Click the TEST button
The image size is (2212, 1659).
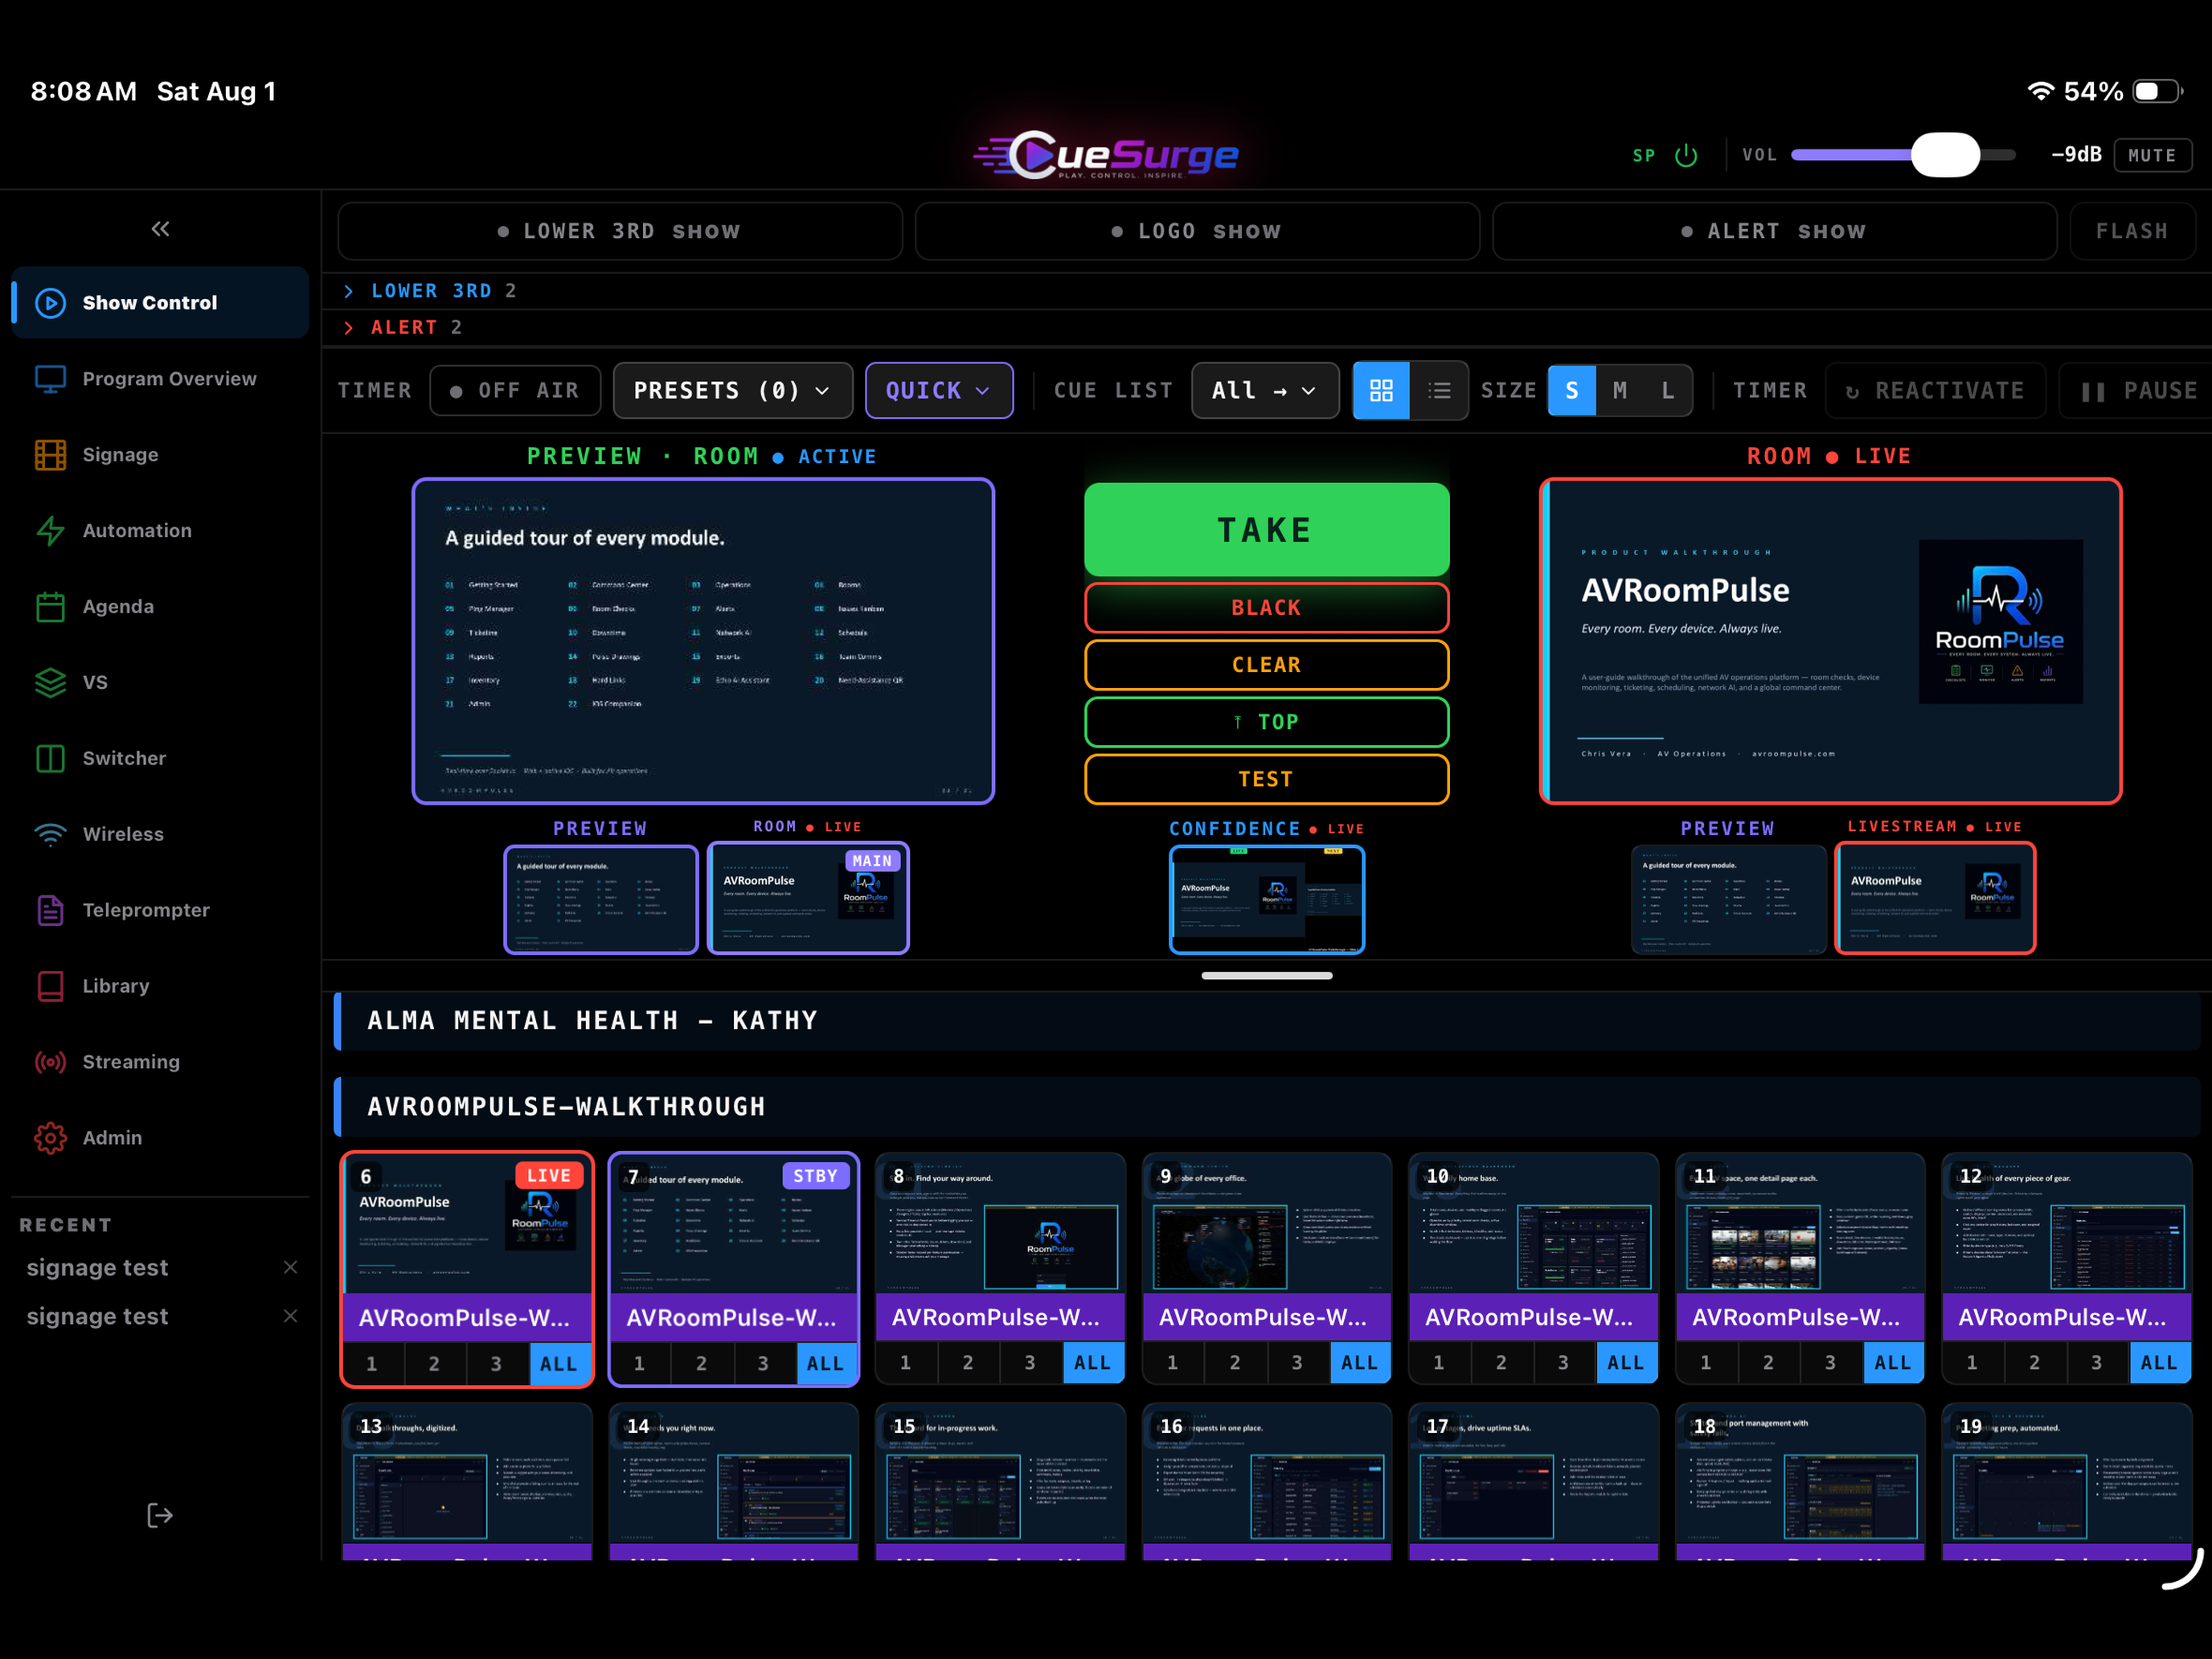pyautogui.click(x=1266, y=779)
